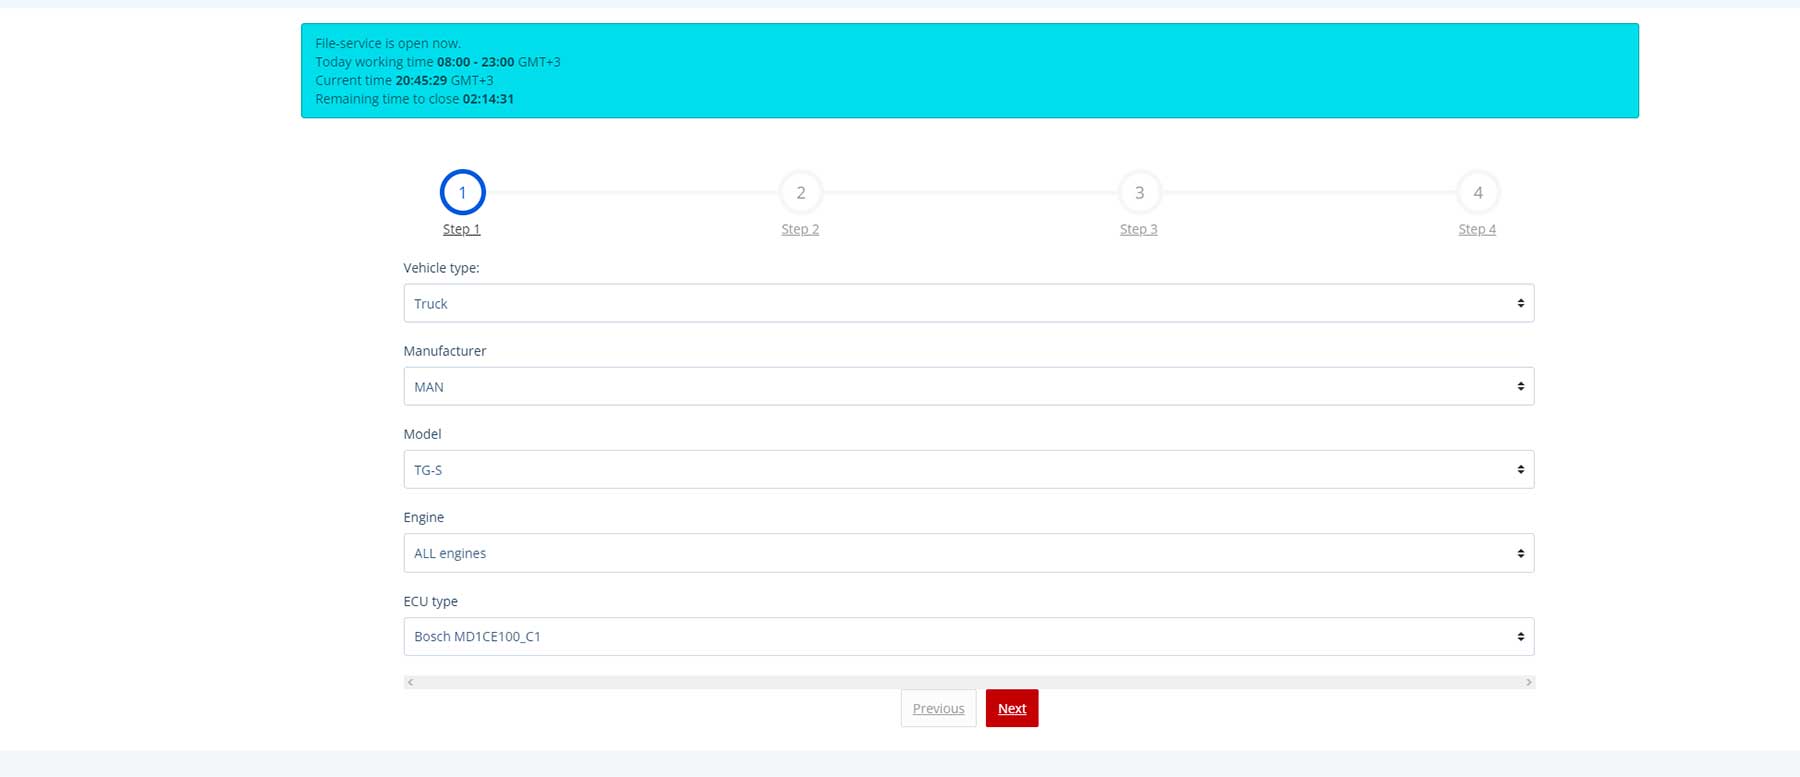Click the horizontal scrollbar track below the form

coord(968,682)
